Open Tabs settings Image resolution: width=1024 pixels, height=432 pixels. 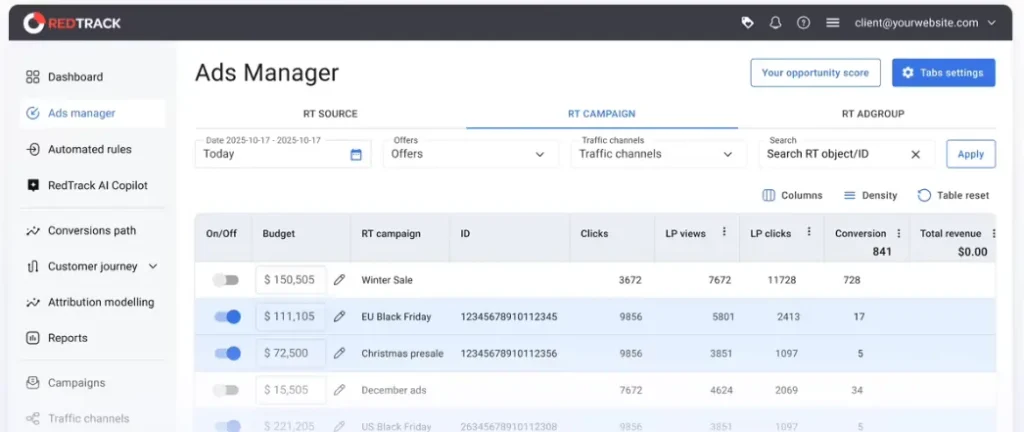click(943, 72)
